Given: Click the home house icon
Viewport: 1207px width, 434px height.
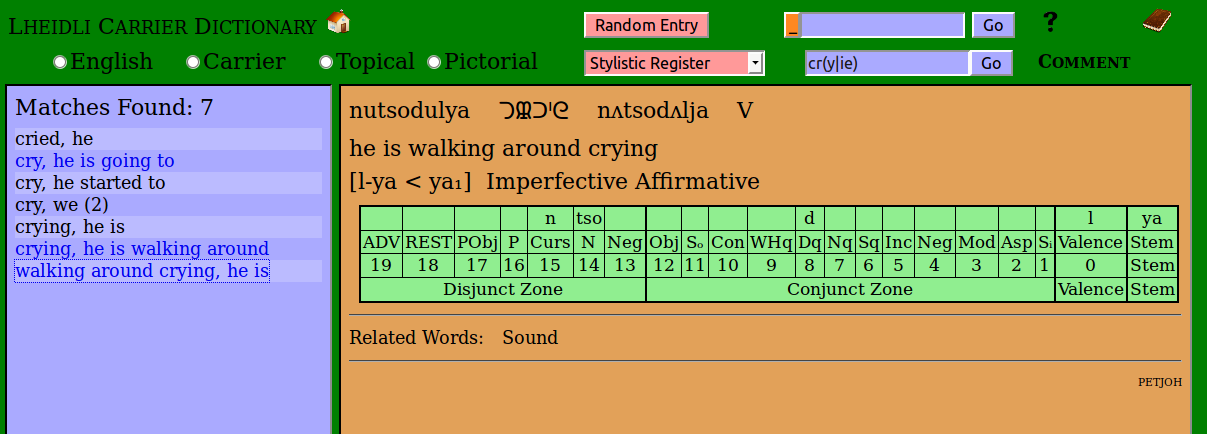Looking at the screenshot, I should 339,21.
